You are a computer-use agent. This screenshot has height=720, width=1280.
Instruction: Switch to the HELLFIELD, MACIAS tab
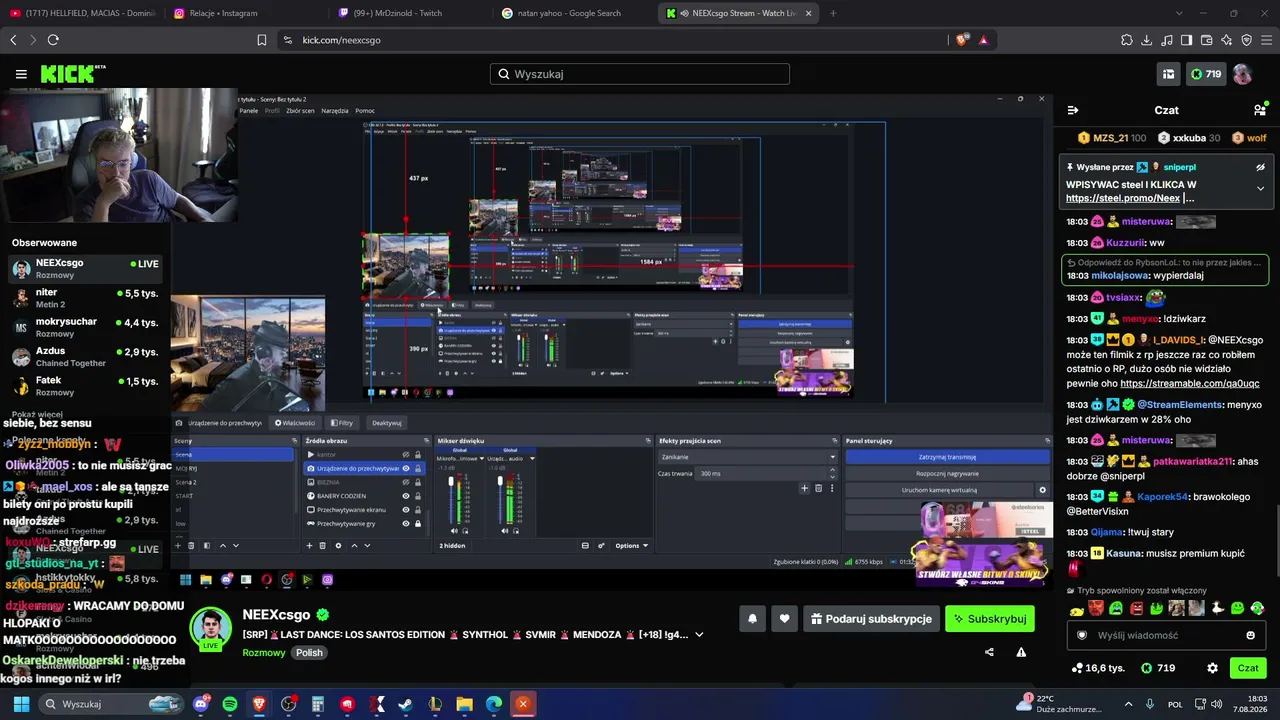(x=82, y=13)
